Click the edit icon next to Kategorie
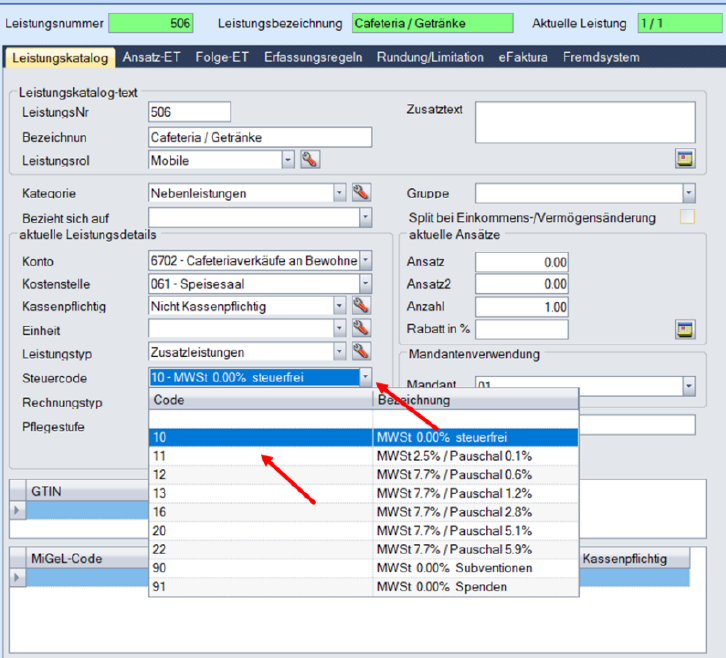The image size is (726, 658). [x=361, y=193]
